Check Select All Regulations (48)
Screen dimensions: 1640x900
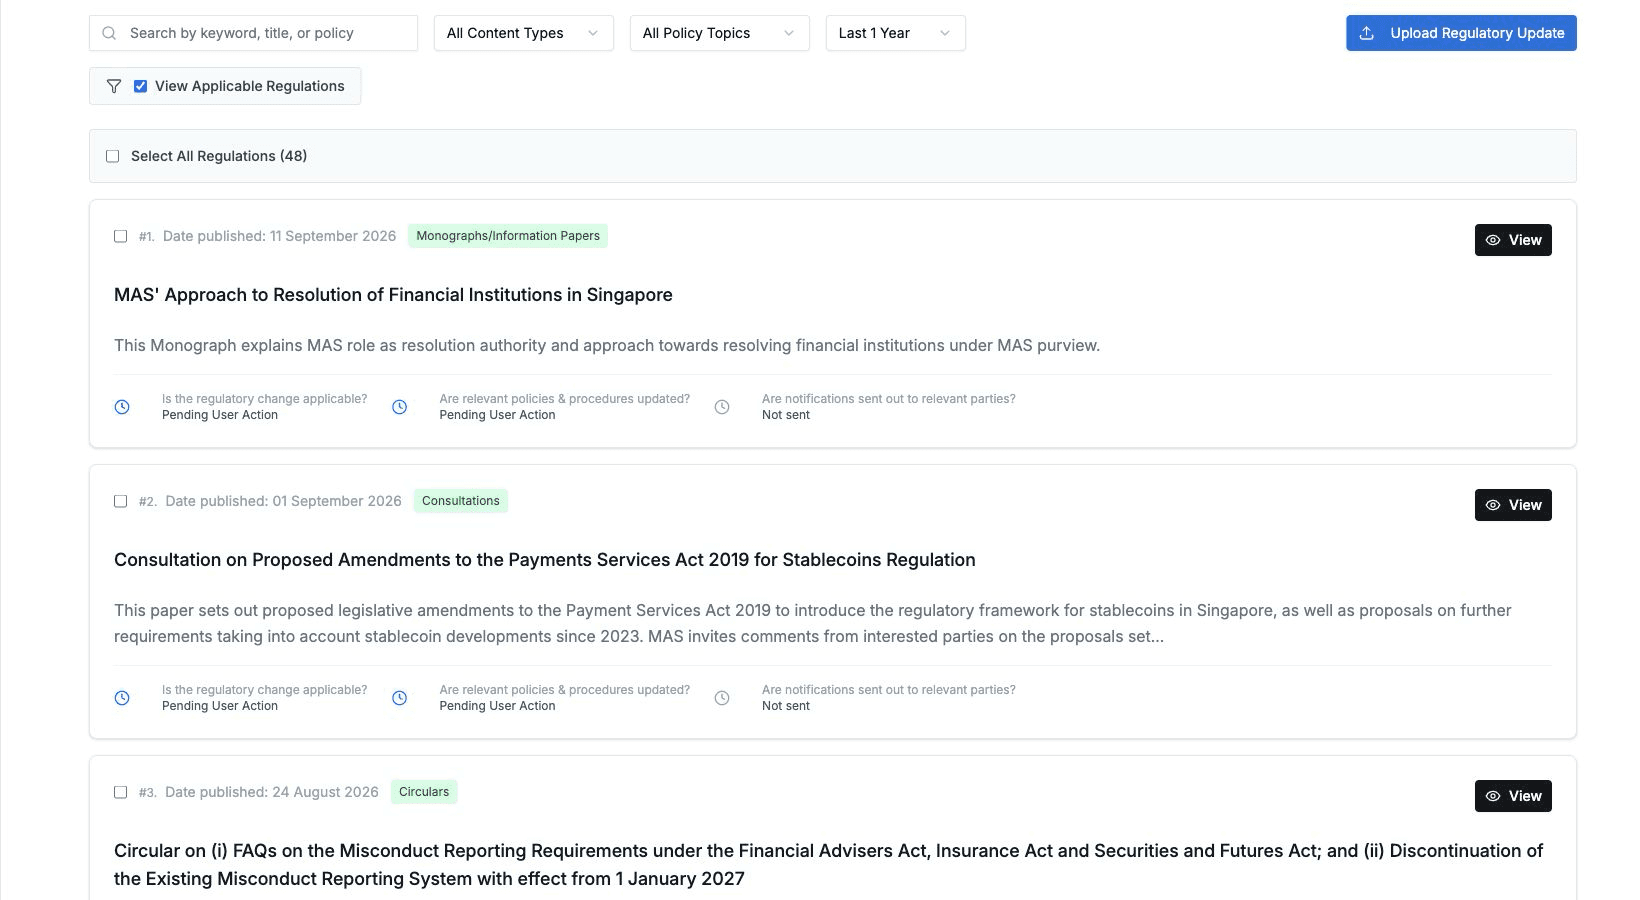(112, 156)
